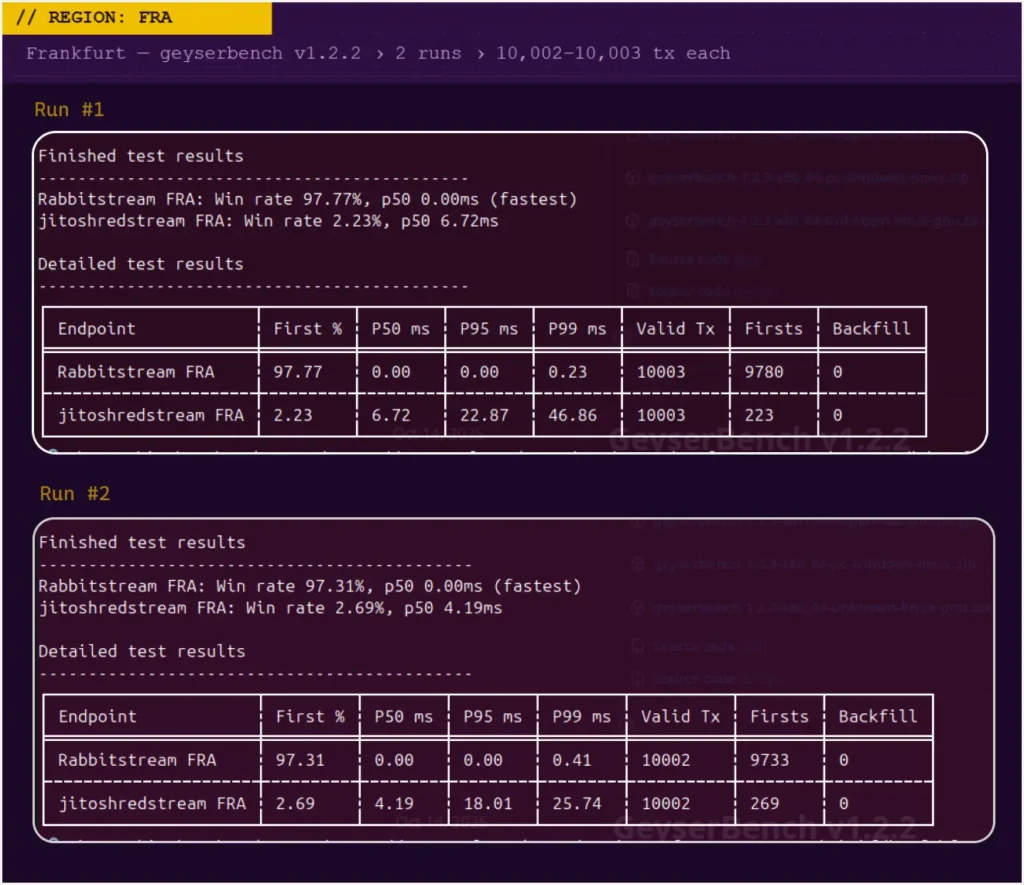Click the 'P99 ms' header in Run #2 table
Screen dimensions: 1024x885
pos(581,716)
